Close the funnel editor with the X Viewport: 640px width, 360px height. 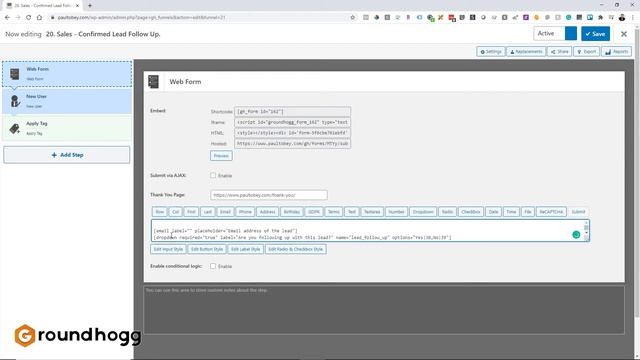[624, 34]
